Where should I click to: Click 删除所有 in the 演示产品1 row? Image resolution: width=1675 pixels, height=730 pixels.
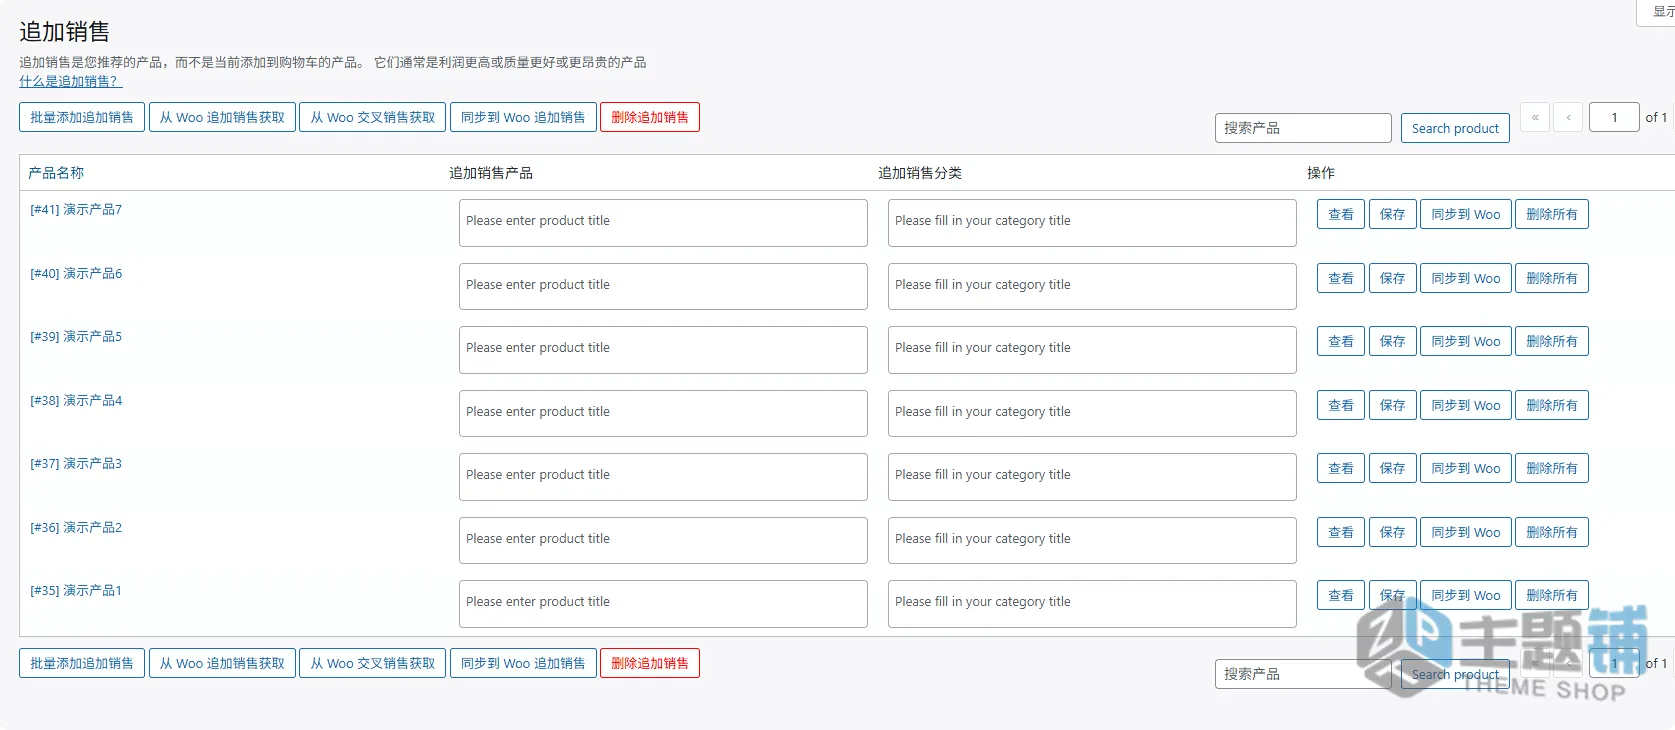(1552, 595)
